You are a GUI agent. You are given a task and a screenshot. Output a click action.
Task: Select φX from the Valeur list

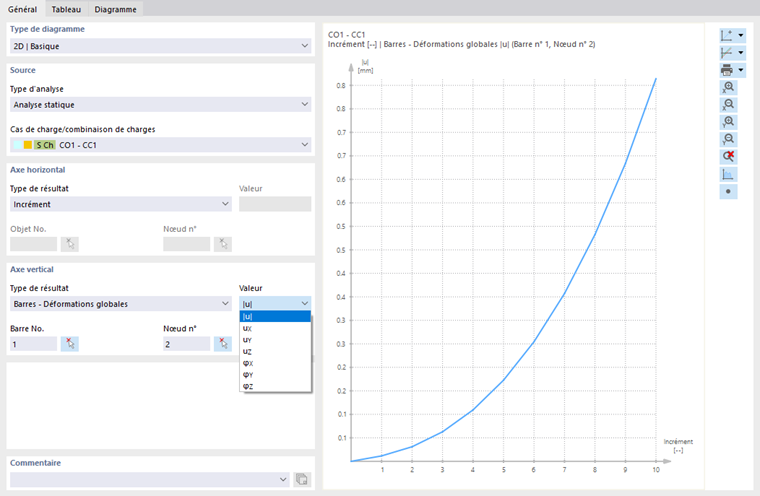click(275, 363)
